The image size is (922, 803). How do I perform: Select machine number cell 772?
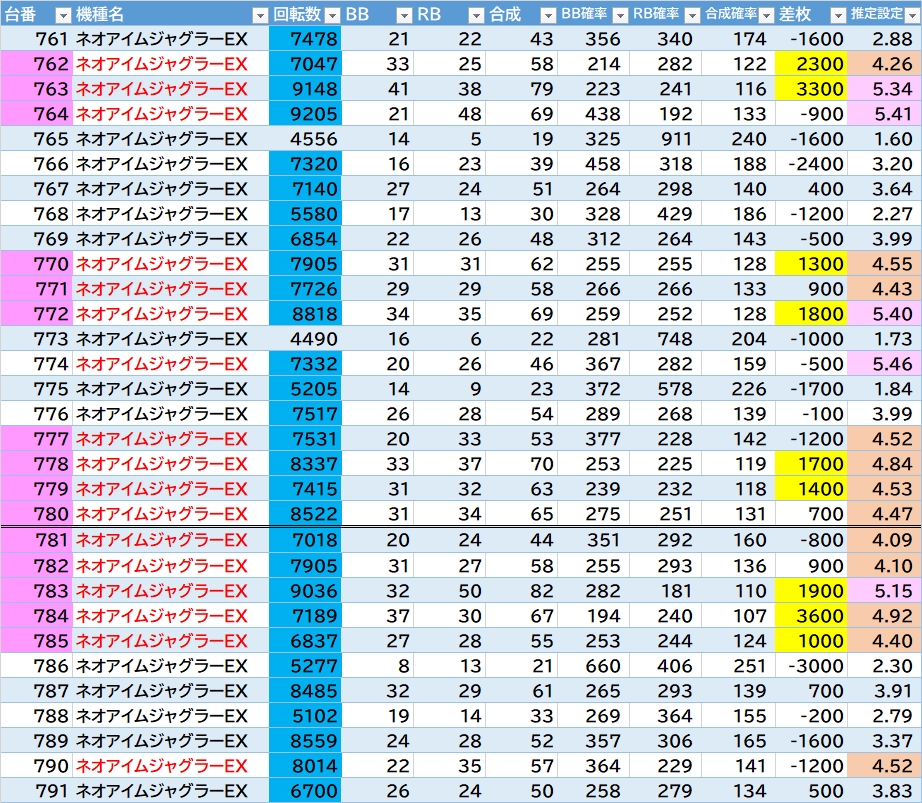click(x=36, y=313)
